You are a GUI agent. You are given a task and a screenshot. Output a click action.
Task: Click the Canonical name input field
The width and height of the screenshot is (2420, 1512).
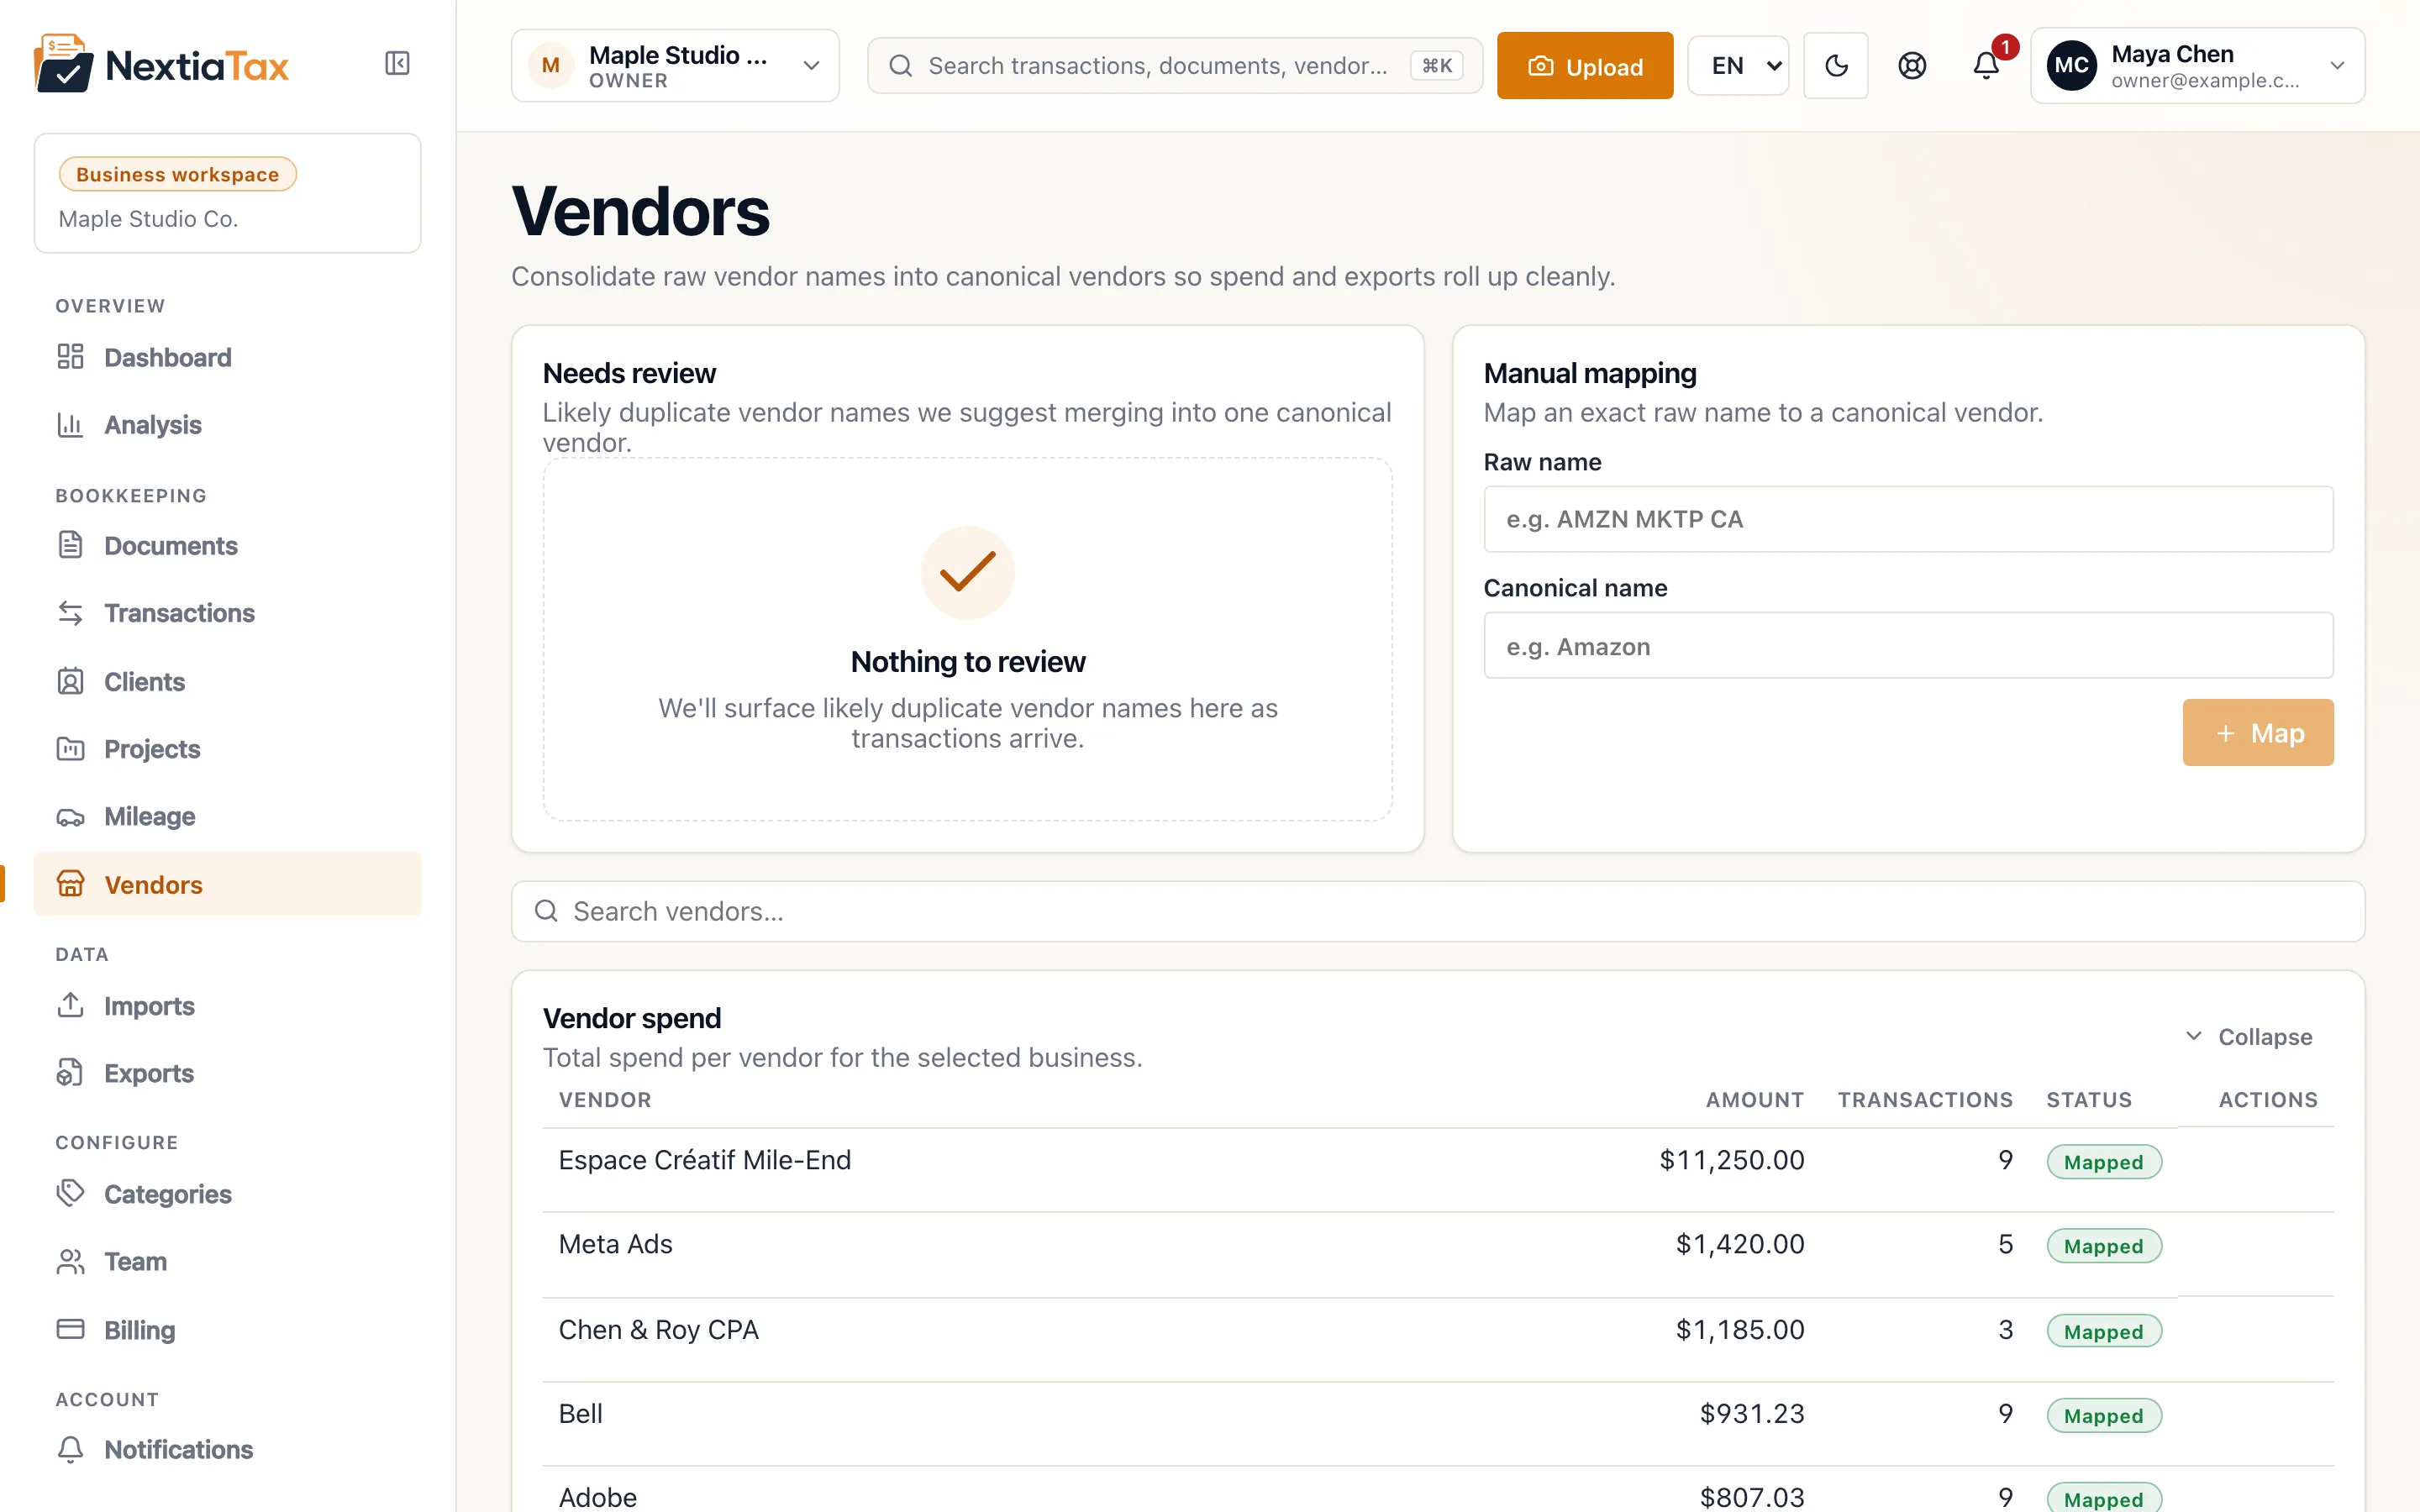click(1908, 646)
